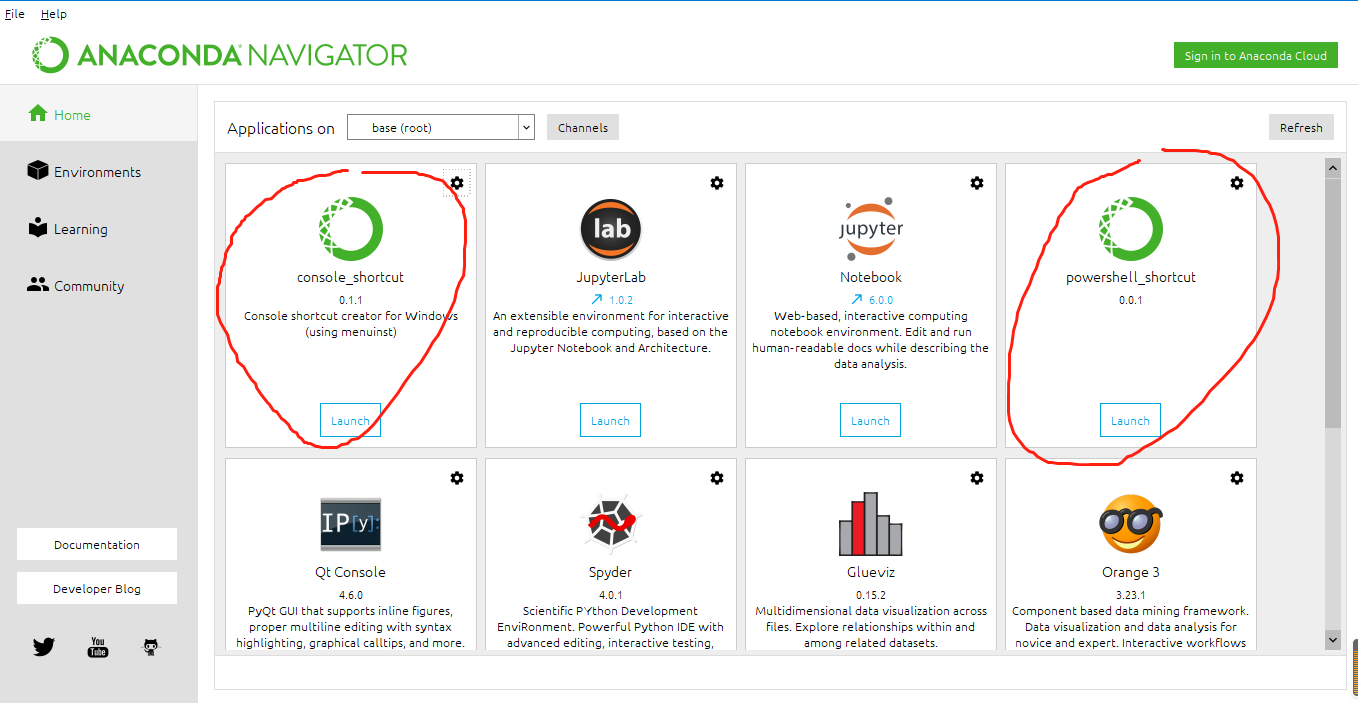Image resolution: width=1358 pixels, height=703 pixels.
Task: Open the Developer Blog link button
Action: [x=97, y=588]
